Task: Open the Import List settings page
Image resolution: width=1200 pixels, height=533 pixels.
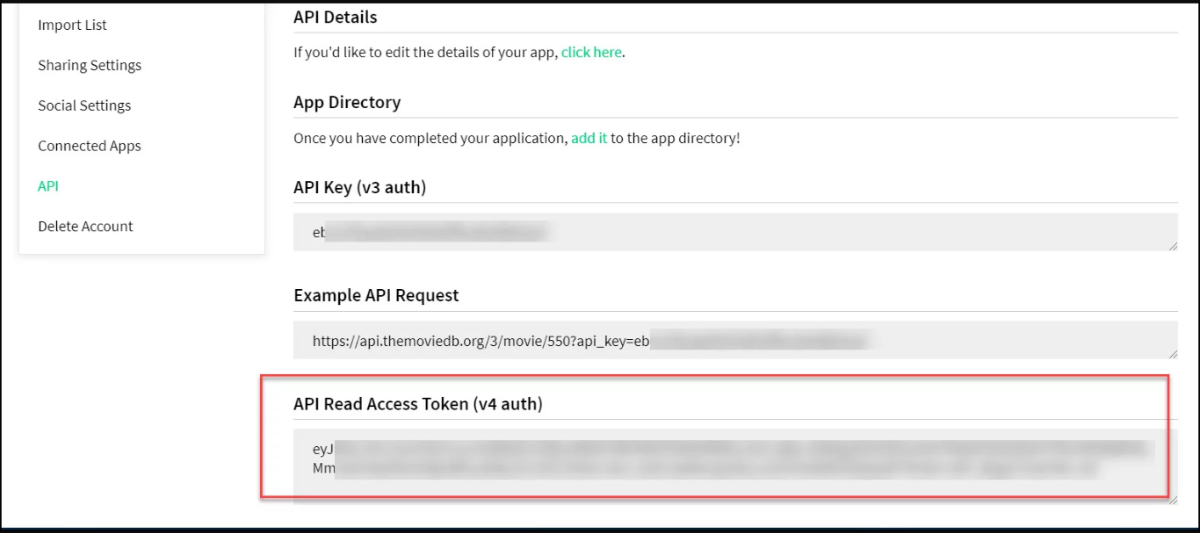Action: pyautogui.click(x=72, y=25)
